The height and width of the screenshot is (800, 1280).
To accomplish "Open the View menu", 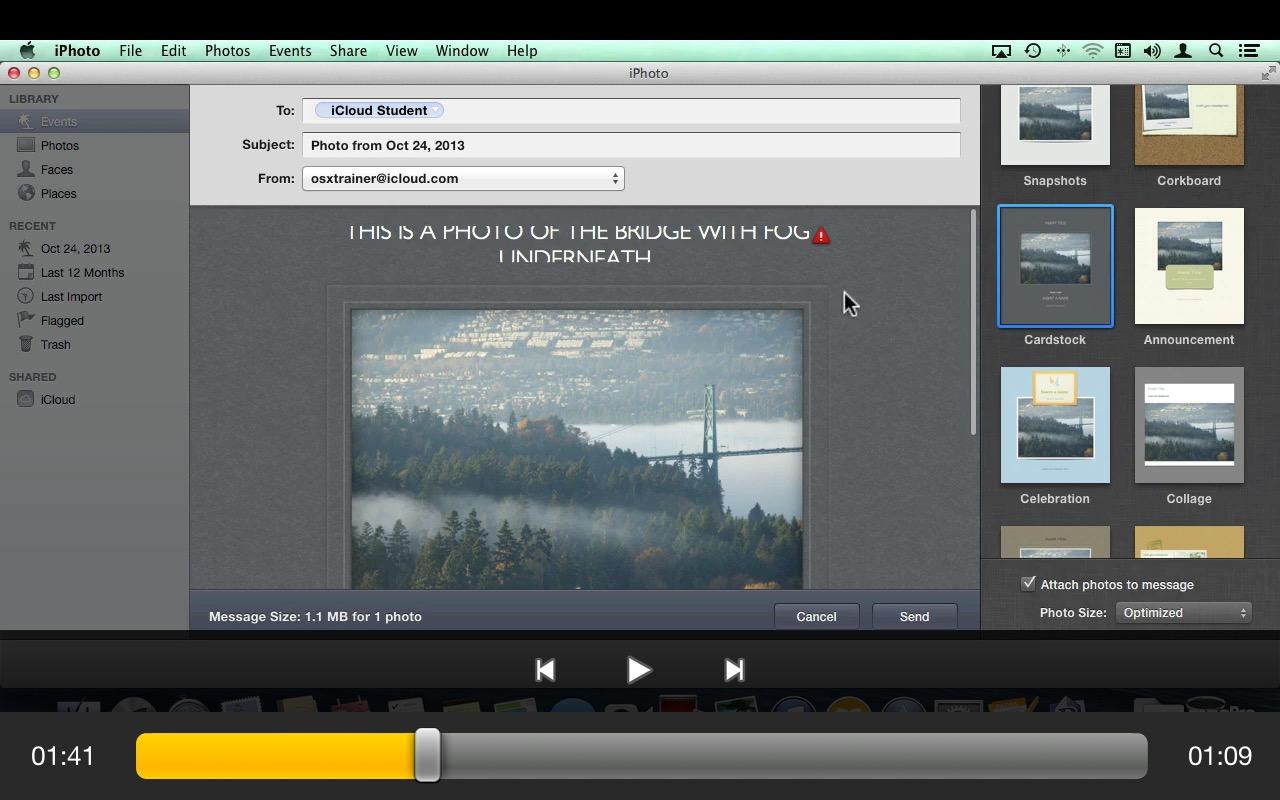I will 402,51.
